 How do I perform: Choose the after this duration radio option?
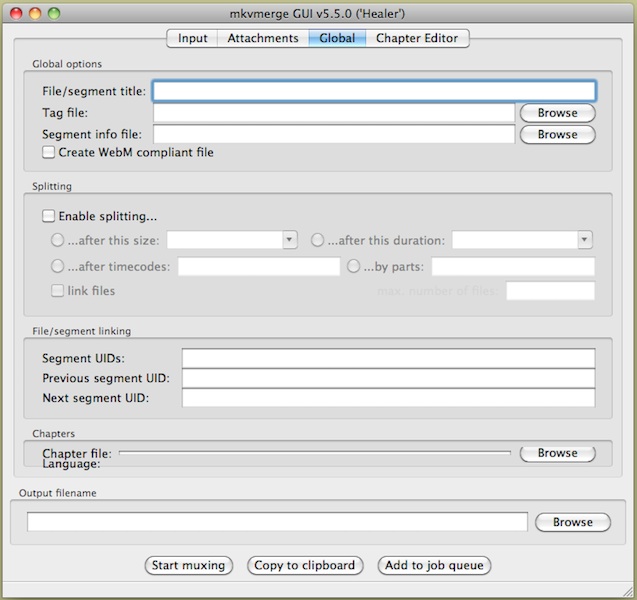pos(318,240)
